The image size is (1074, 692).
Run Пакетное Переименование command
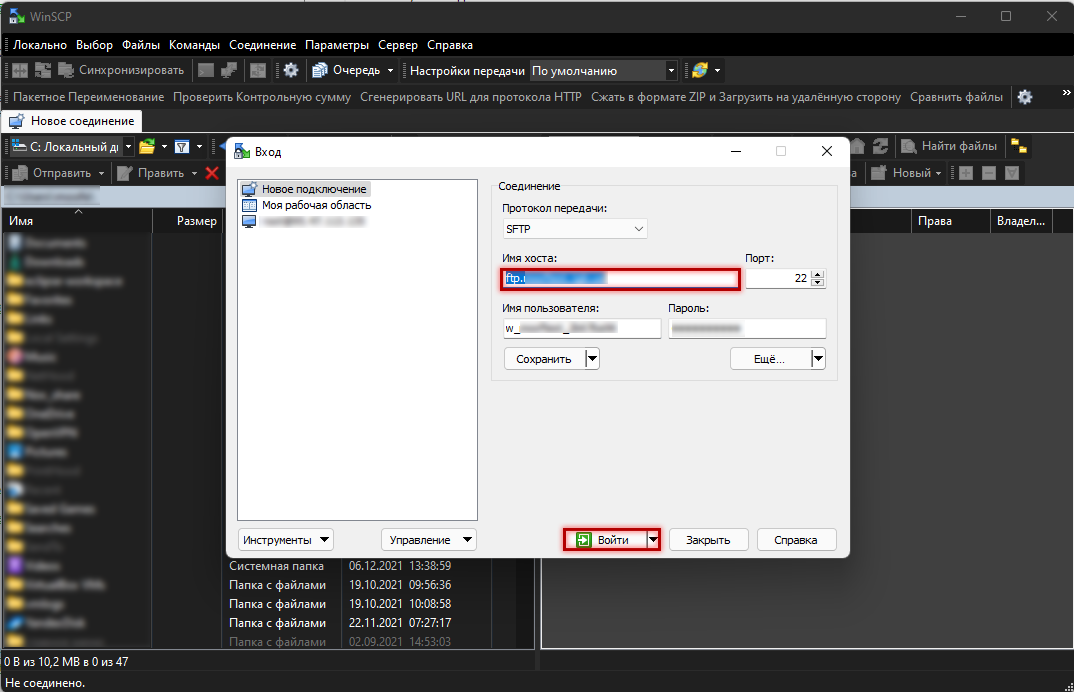(88, 97)
